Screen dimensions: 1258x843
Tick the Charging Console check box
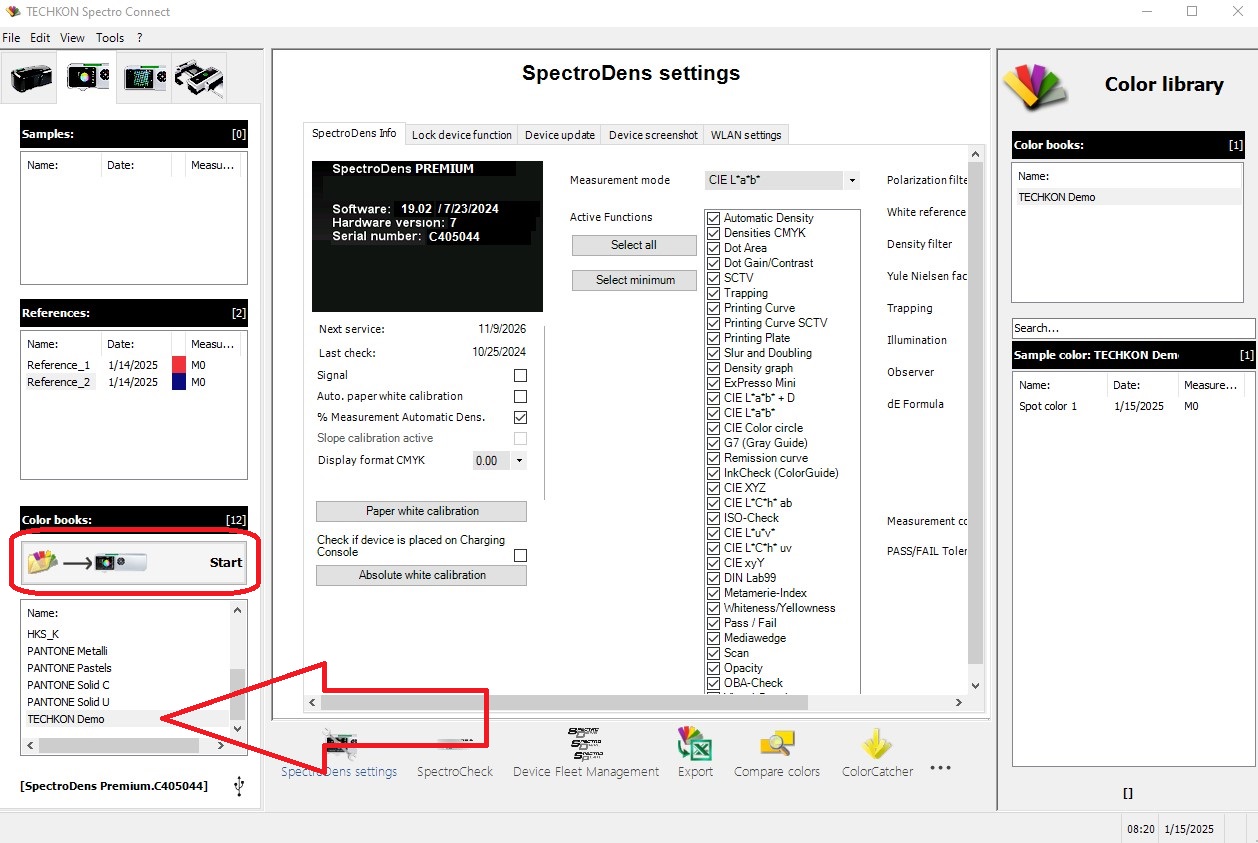point(520,555)
